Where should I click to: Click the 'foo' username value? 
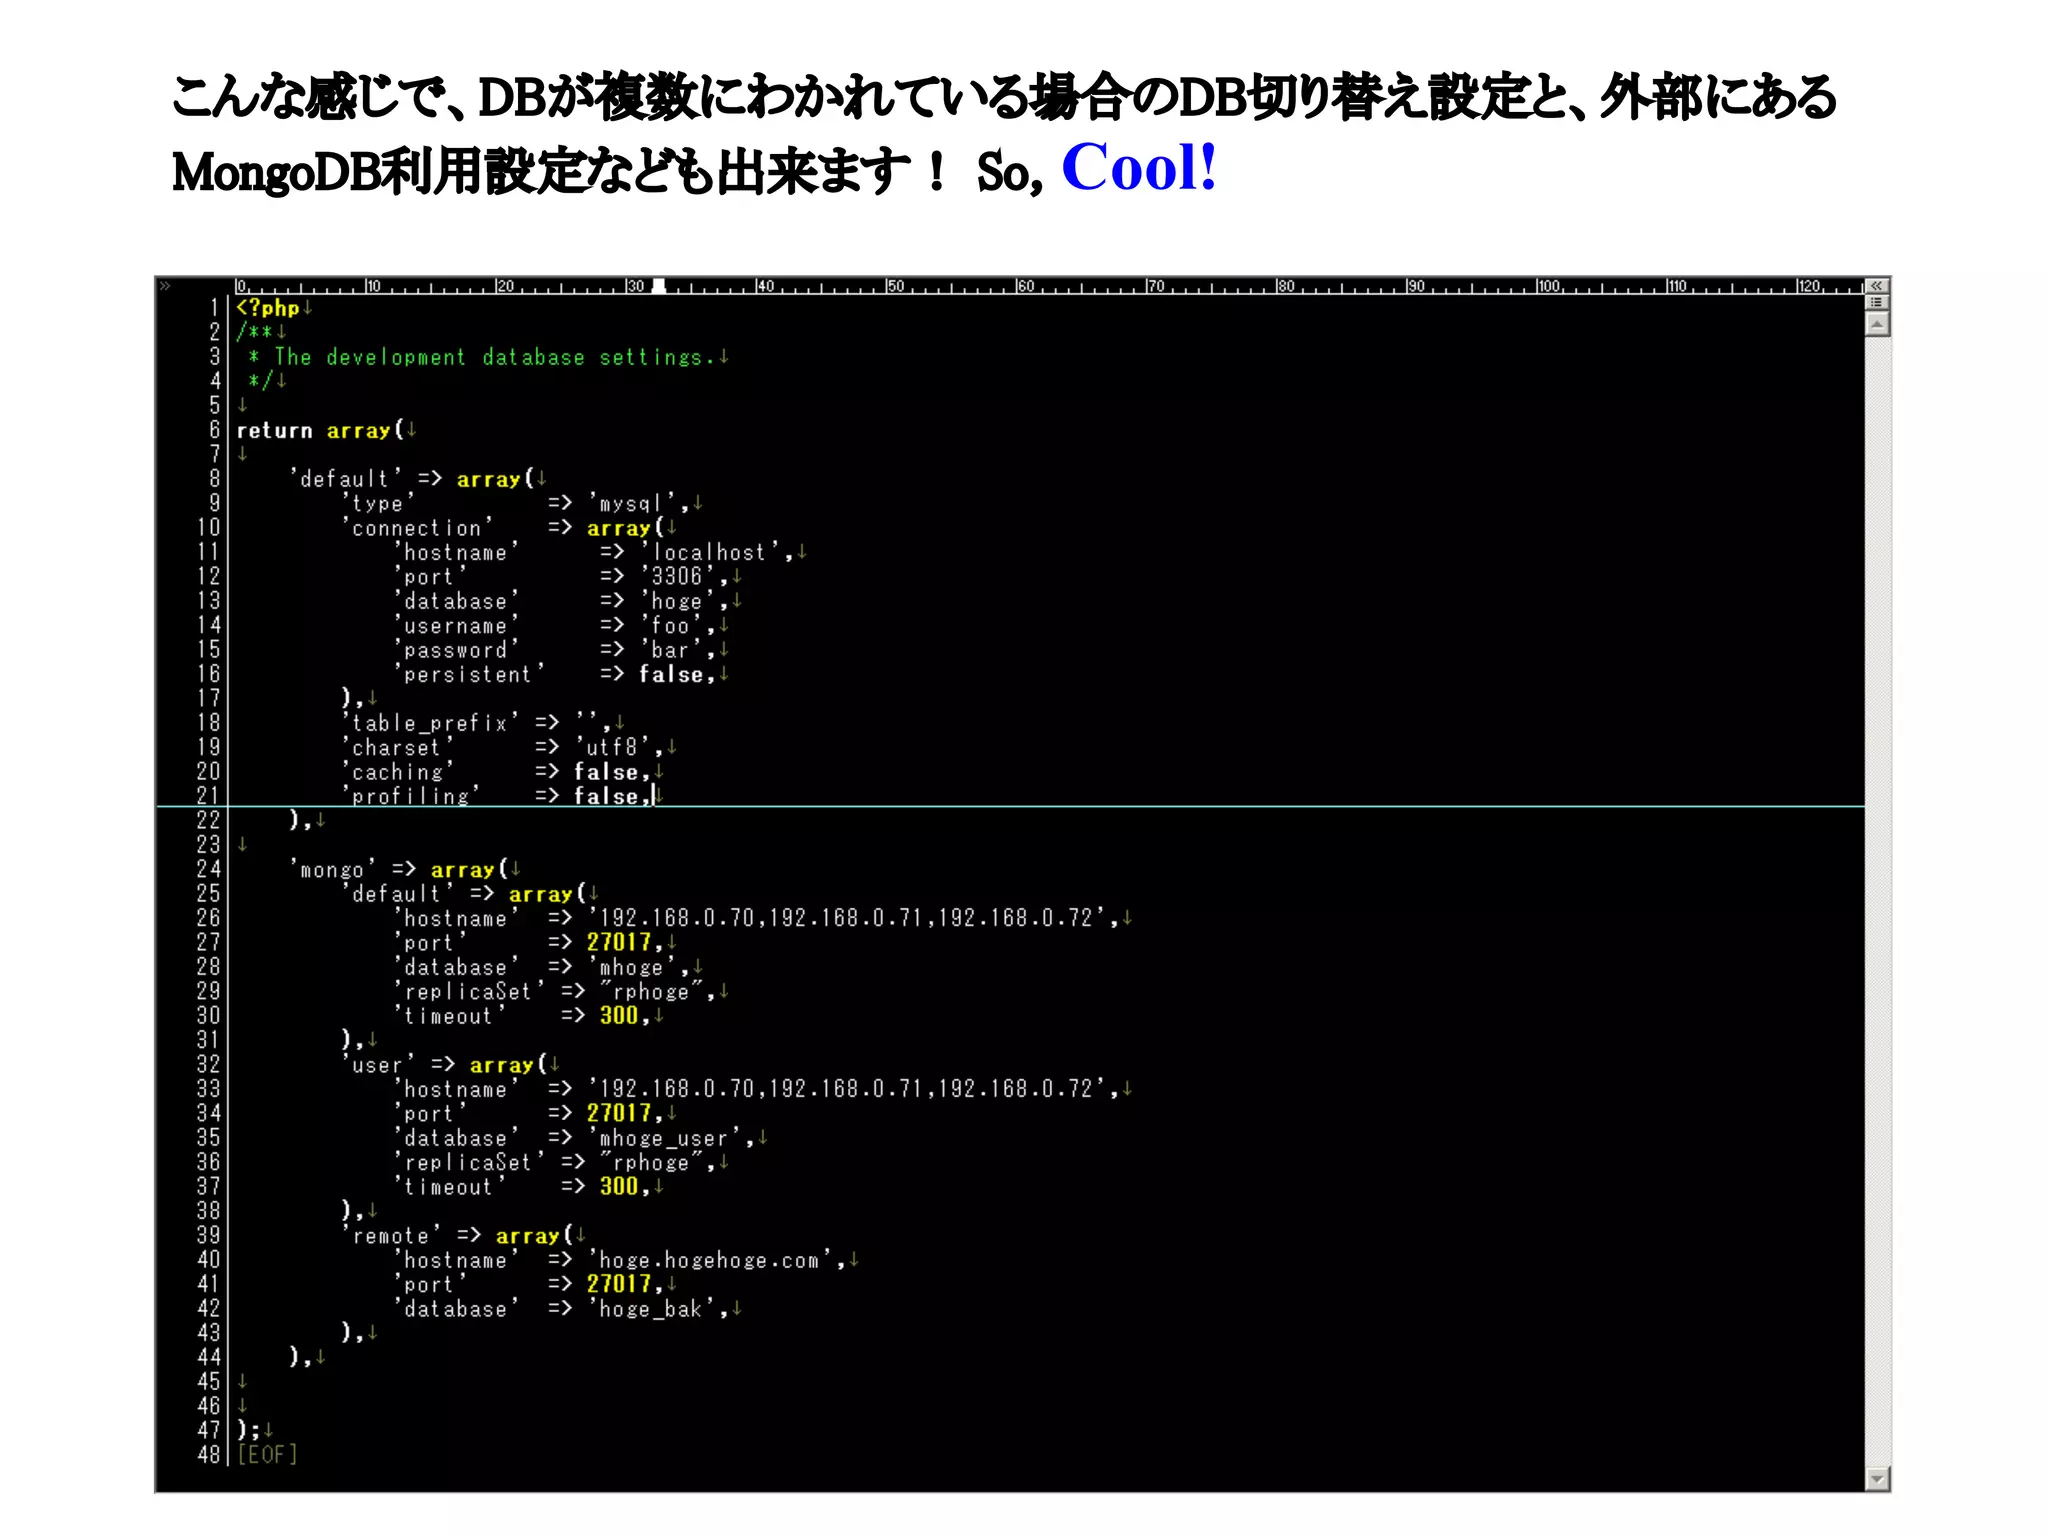(x=672, y=625)
